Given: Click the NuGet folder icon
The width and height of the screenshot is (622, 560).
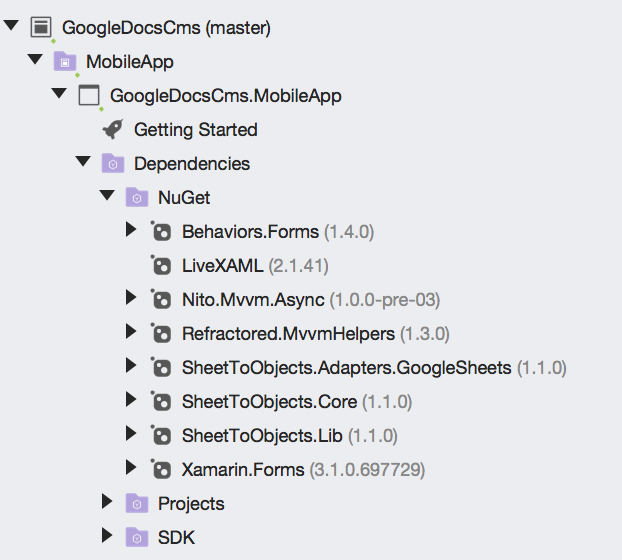Looking at the screenshot, I should (x=137, y=198).
